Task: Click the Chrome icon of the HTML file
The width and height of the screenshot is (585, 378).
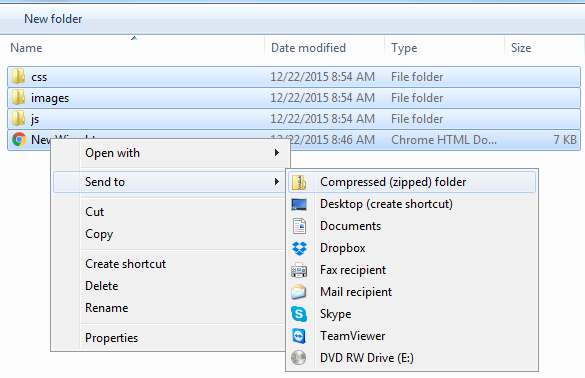Action: point(19,140)
